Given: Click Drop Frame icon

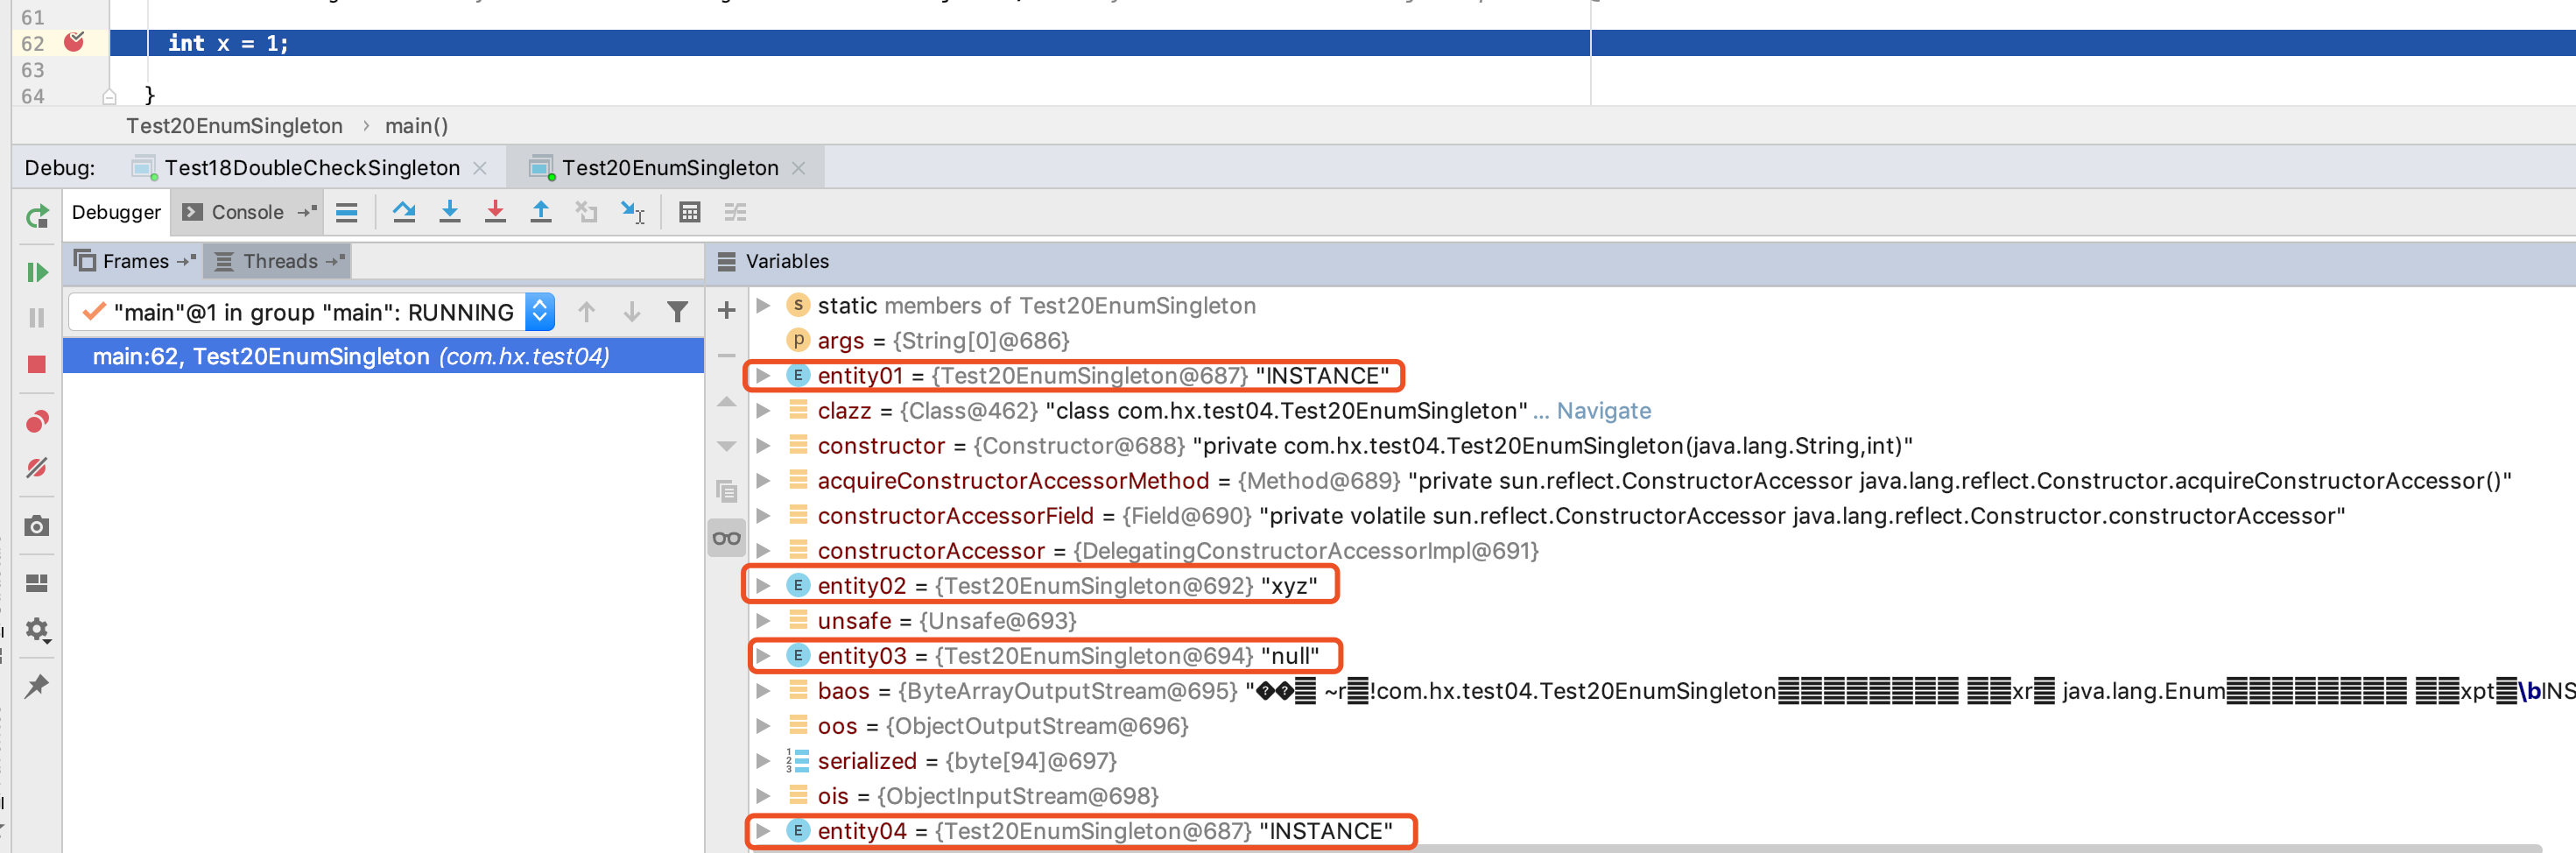Looking at the screenshot, I should [x=587, y=212].
